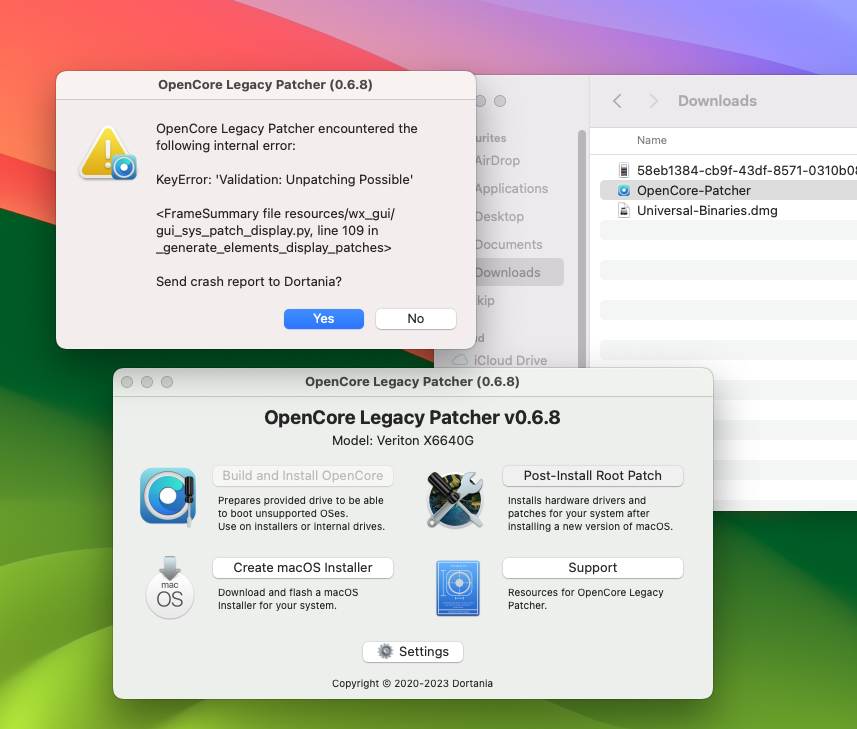The width and height of the screenshot is (857, 729).
Task: Open Documents in Finder sidebar
Action: click(x=508, y=244)
